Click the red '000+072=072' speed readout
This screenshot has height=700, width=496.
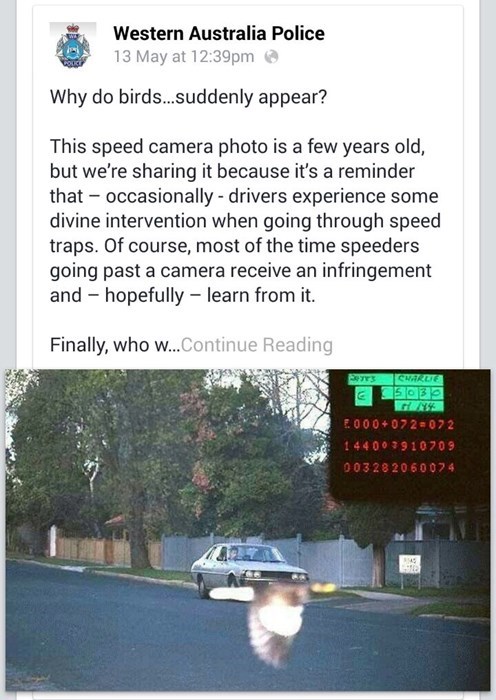point(399,425)
